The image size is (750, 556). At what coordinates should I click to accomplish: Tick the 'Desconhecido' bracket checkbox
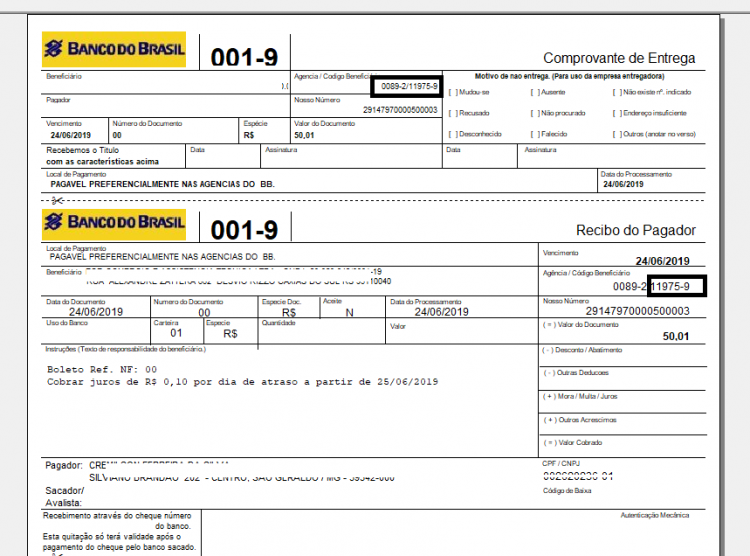453,134
